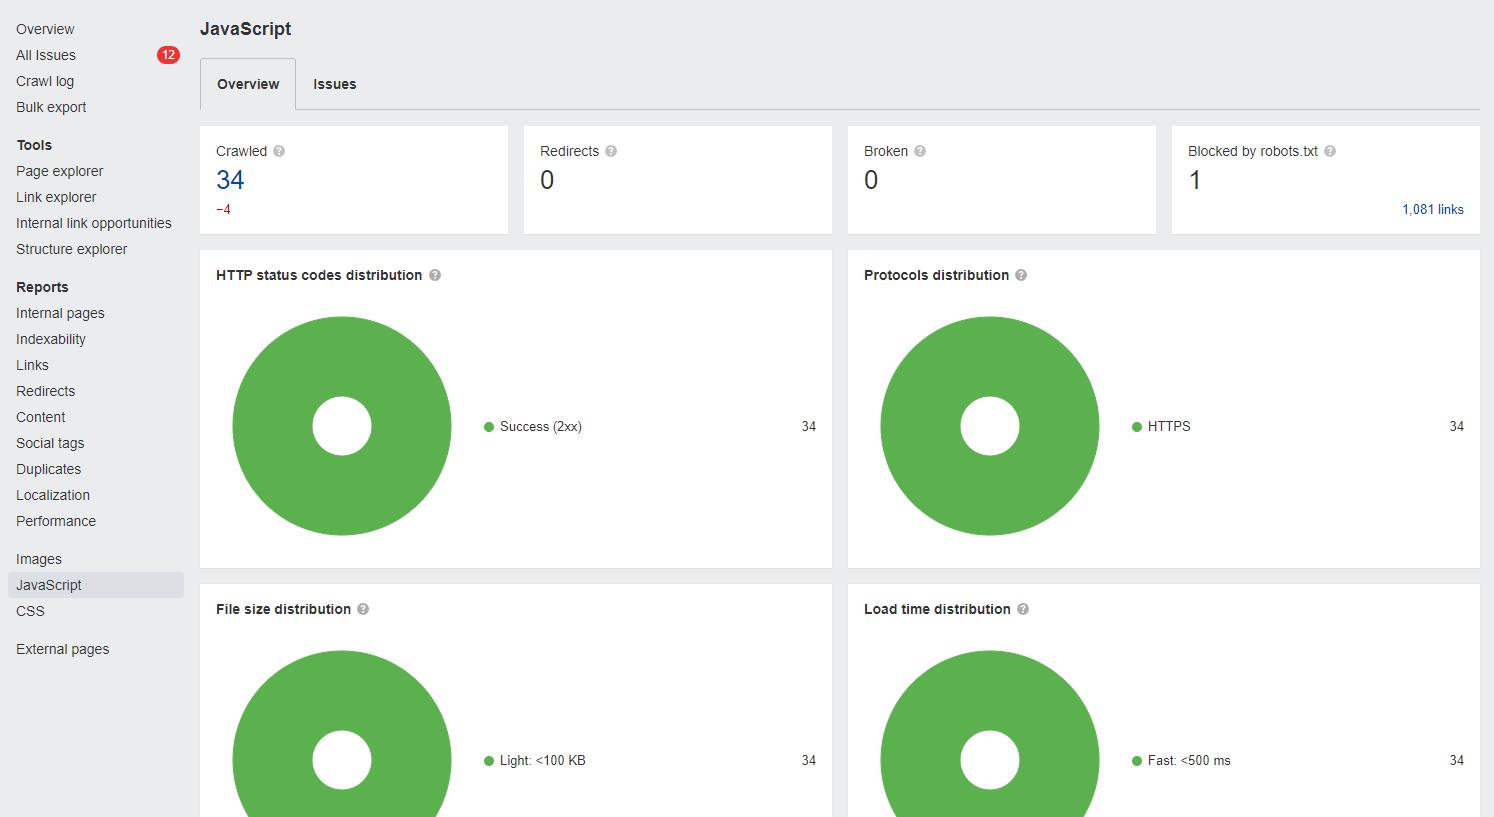Click the Fast: <500 ms legend entry

click(1181, 760)
